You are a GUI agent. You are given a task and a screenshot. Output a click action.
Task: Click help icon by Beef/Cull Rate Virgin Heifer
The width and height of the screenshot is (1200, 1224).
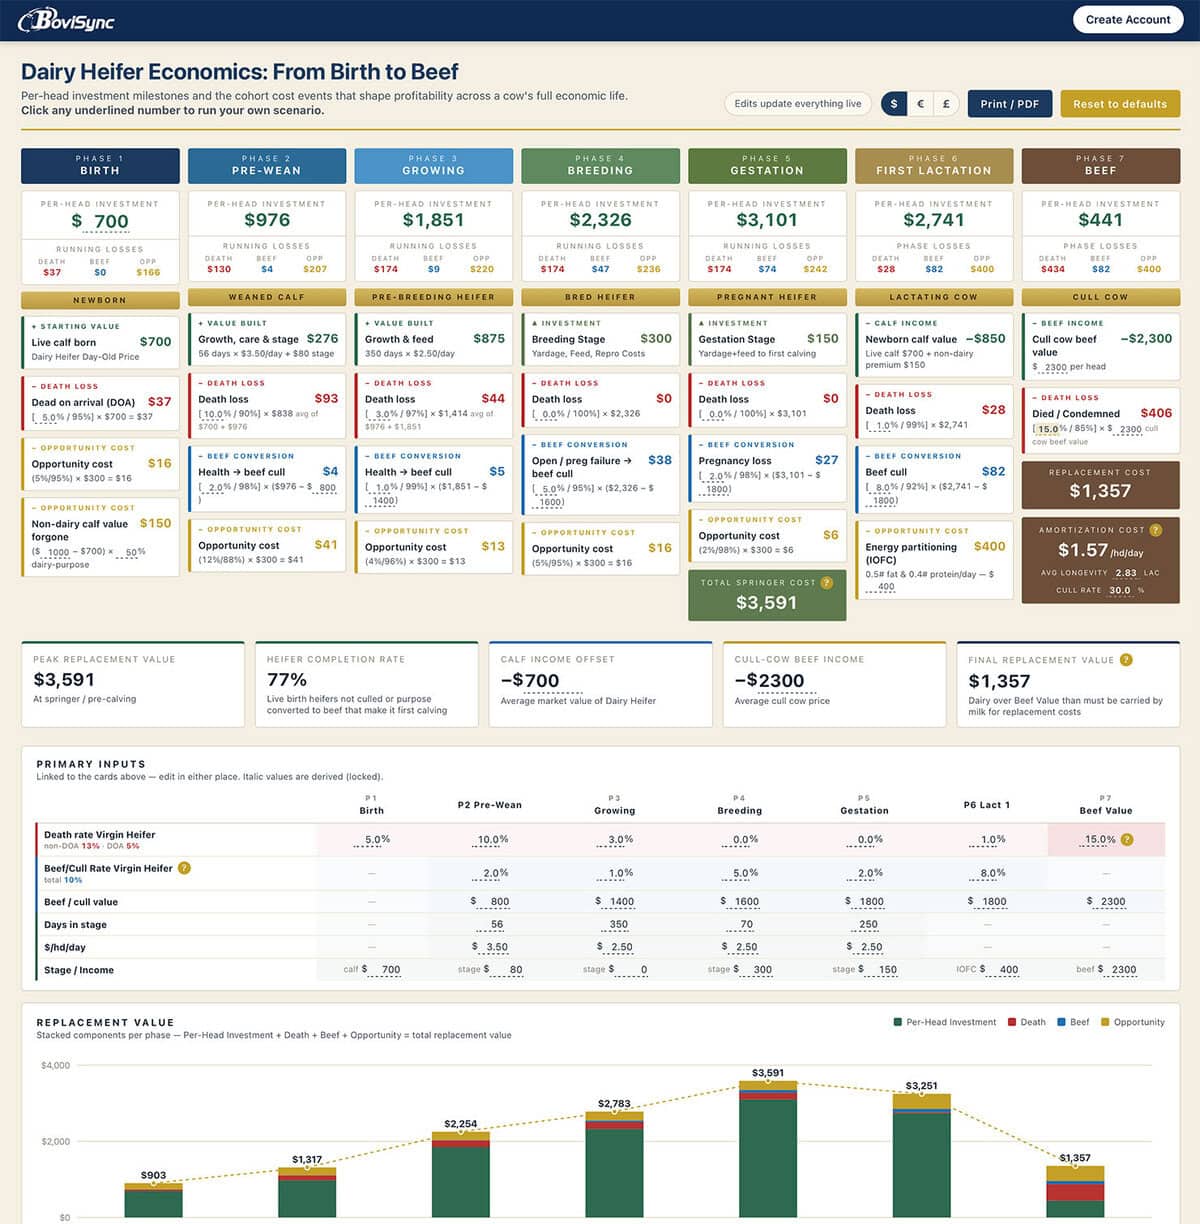[x=184, y=868]
